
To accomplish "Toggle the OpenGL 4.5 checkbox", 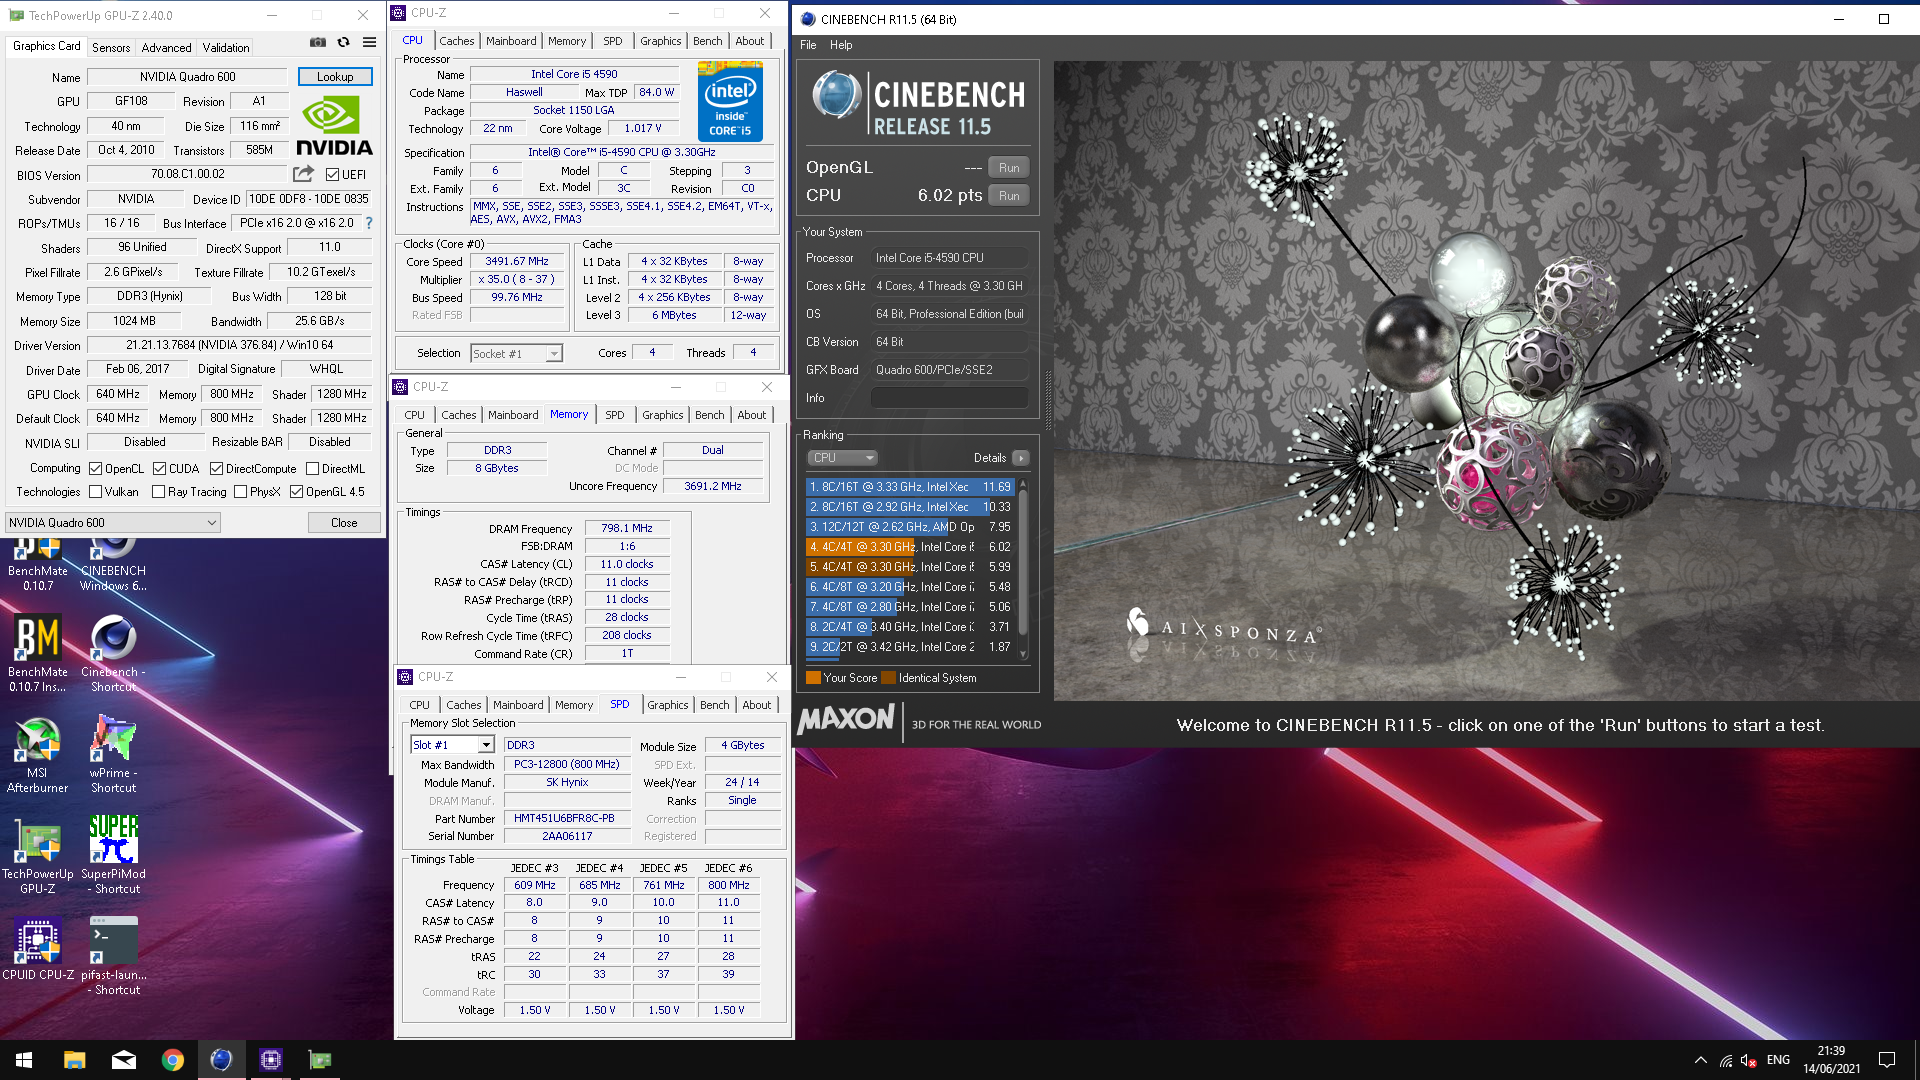I will [x=296, y=492].
